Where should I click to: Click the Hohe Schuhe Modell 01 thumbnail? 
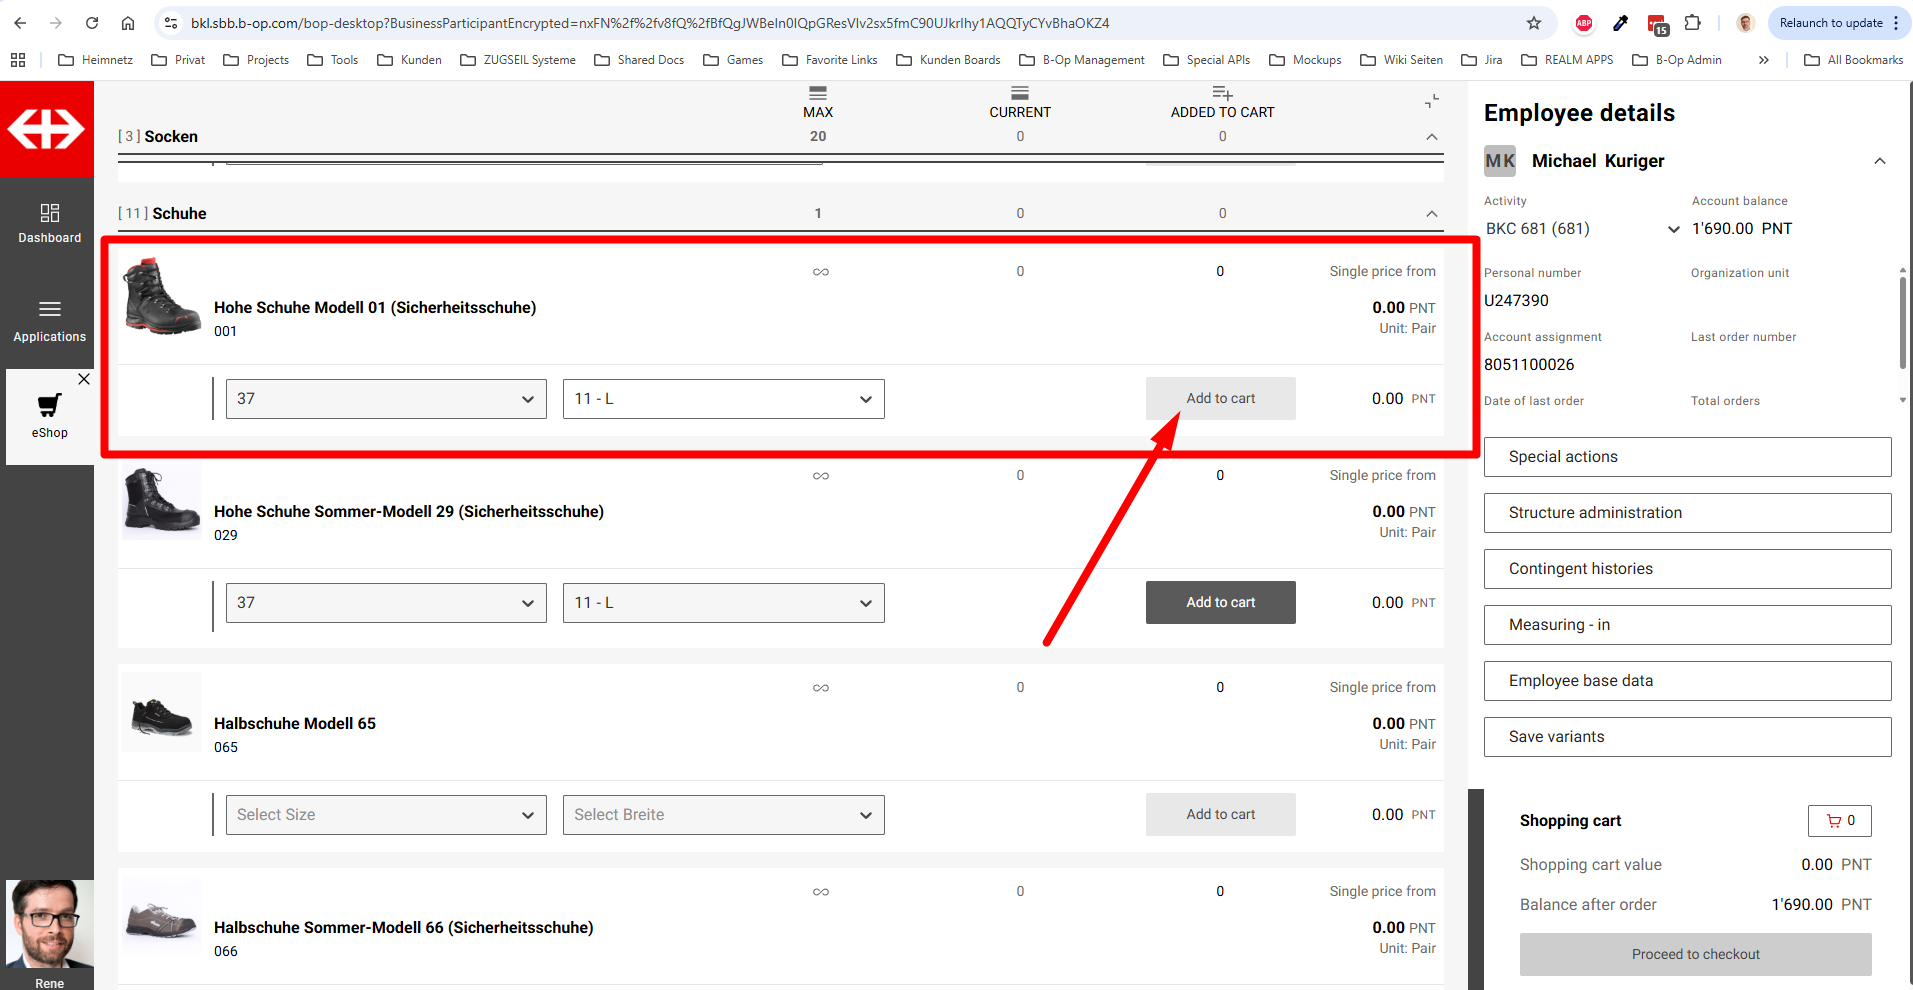point(161,297)
